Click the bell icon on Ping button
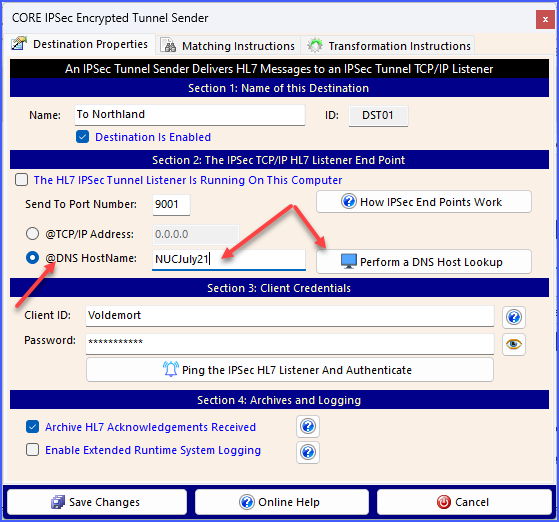The height and width of the screenshot is (522, 559). 171,369
